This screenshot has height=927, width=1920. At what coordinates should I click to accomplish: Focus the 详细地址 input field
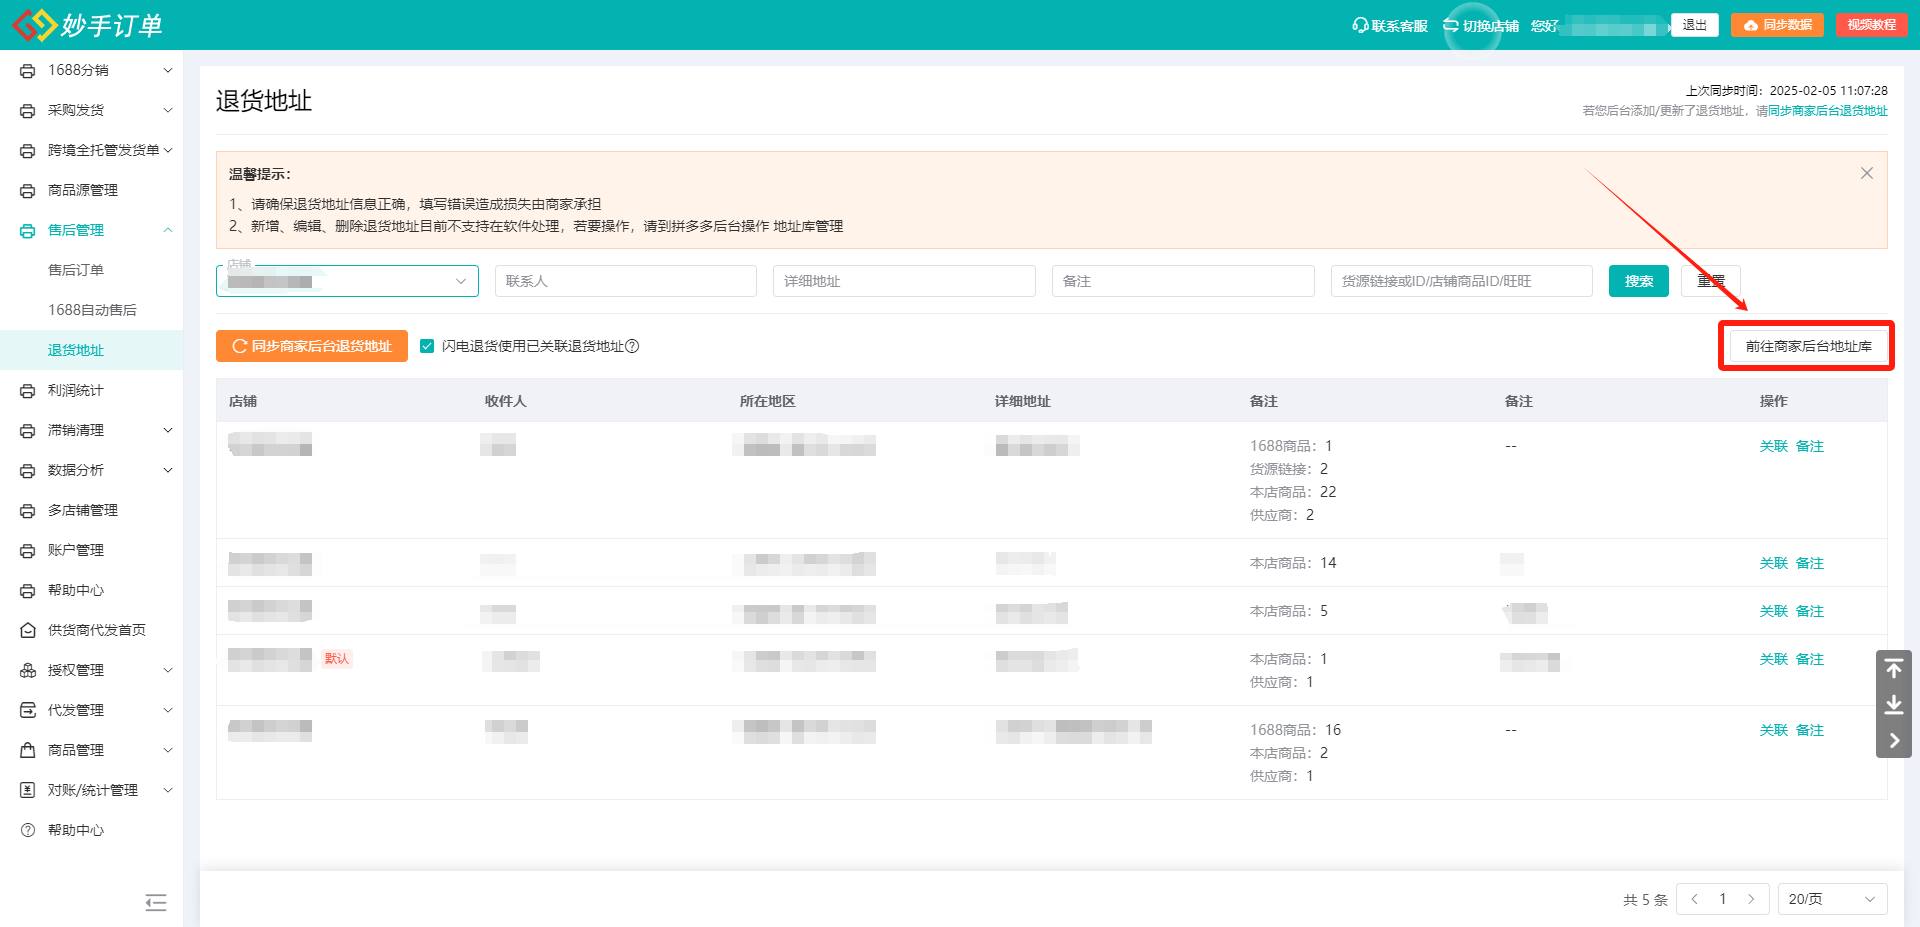click(904, 281)
